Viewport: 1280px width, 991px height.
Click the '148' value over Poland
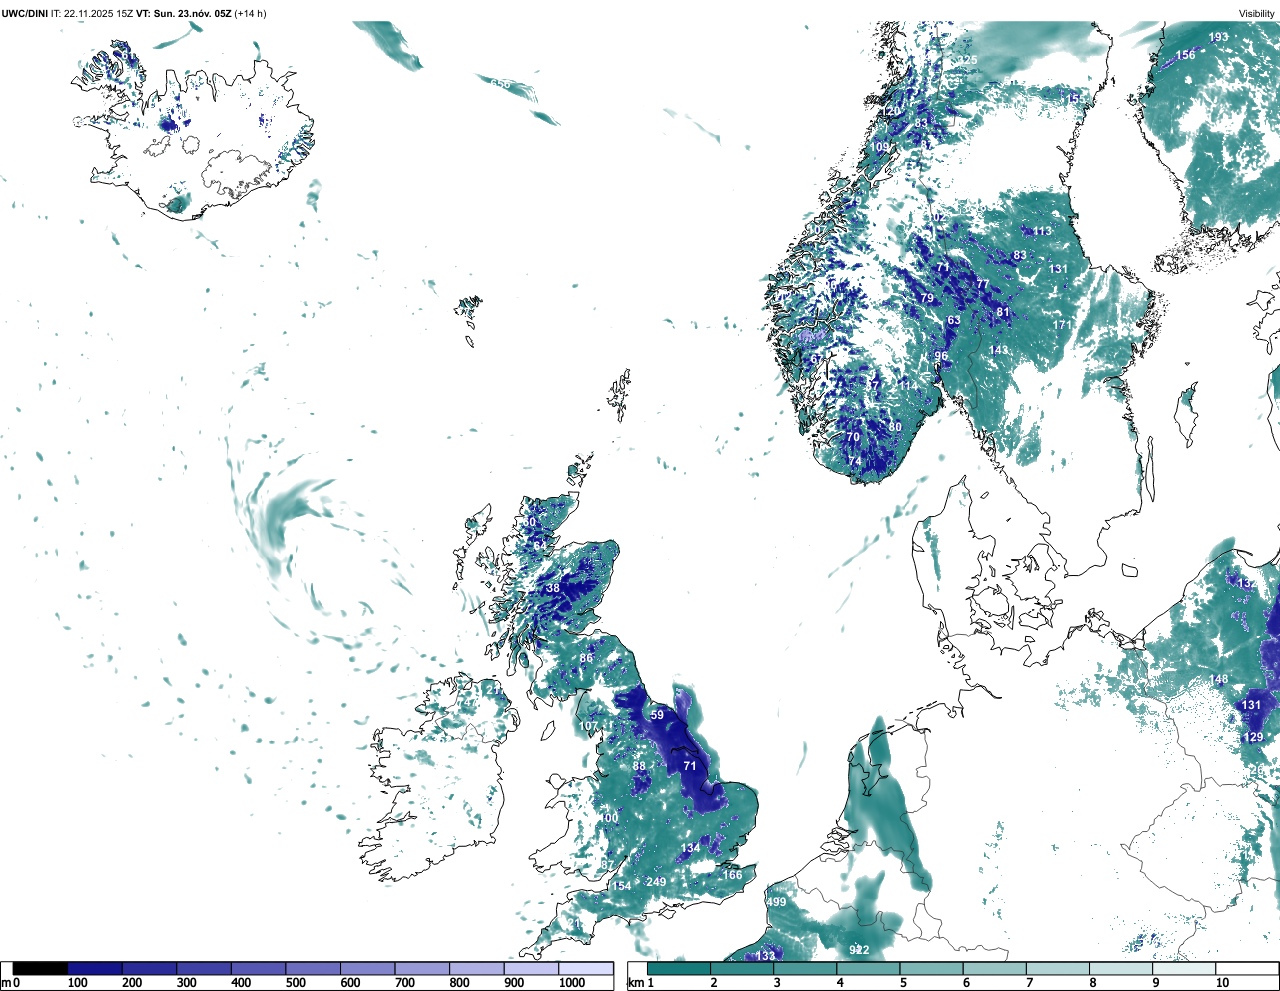(1218, 680)
